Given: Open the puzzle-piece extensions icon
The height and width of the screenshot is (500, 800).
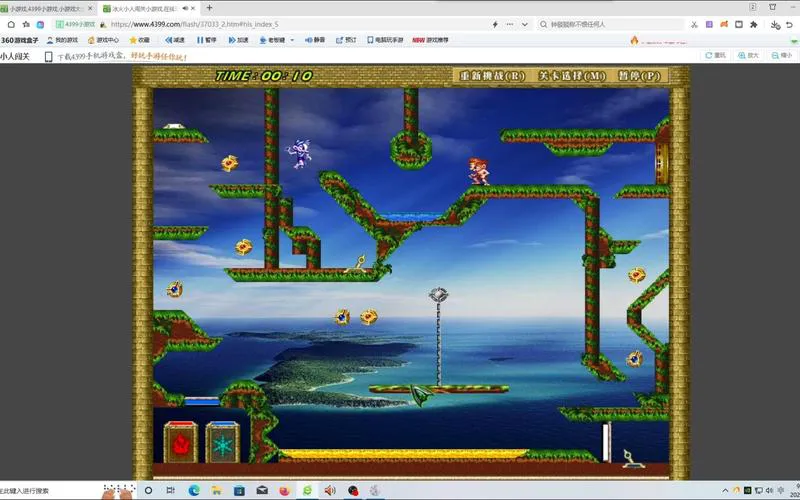Looking at the screenshot, I should pyautogui.click(x=754, y=24).
